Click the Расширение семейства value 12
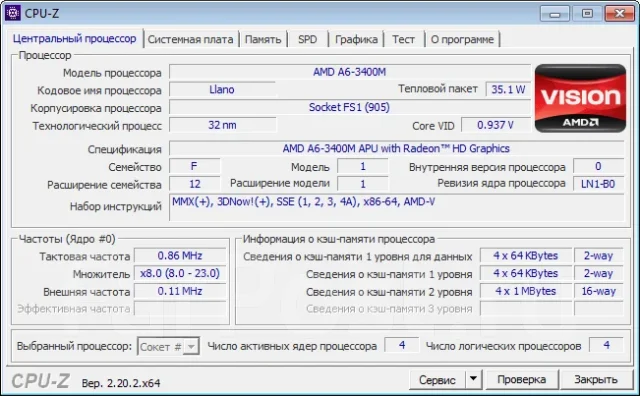This screenshot has width=640, height=396. 194,184
